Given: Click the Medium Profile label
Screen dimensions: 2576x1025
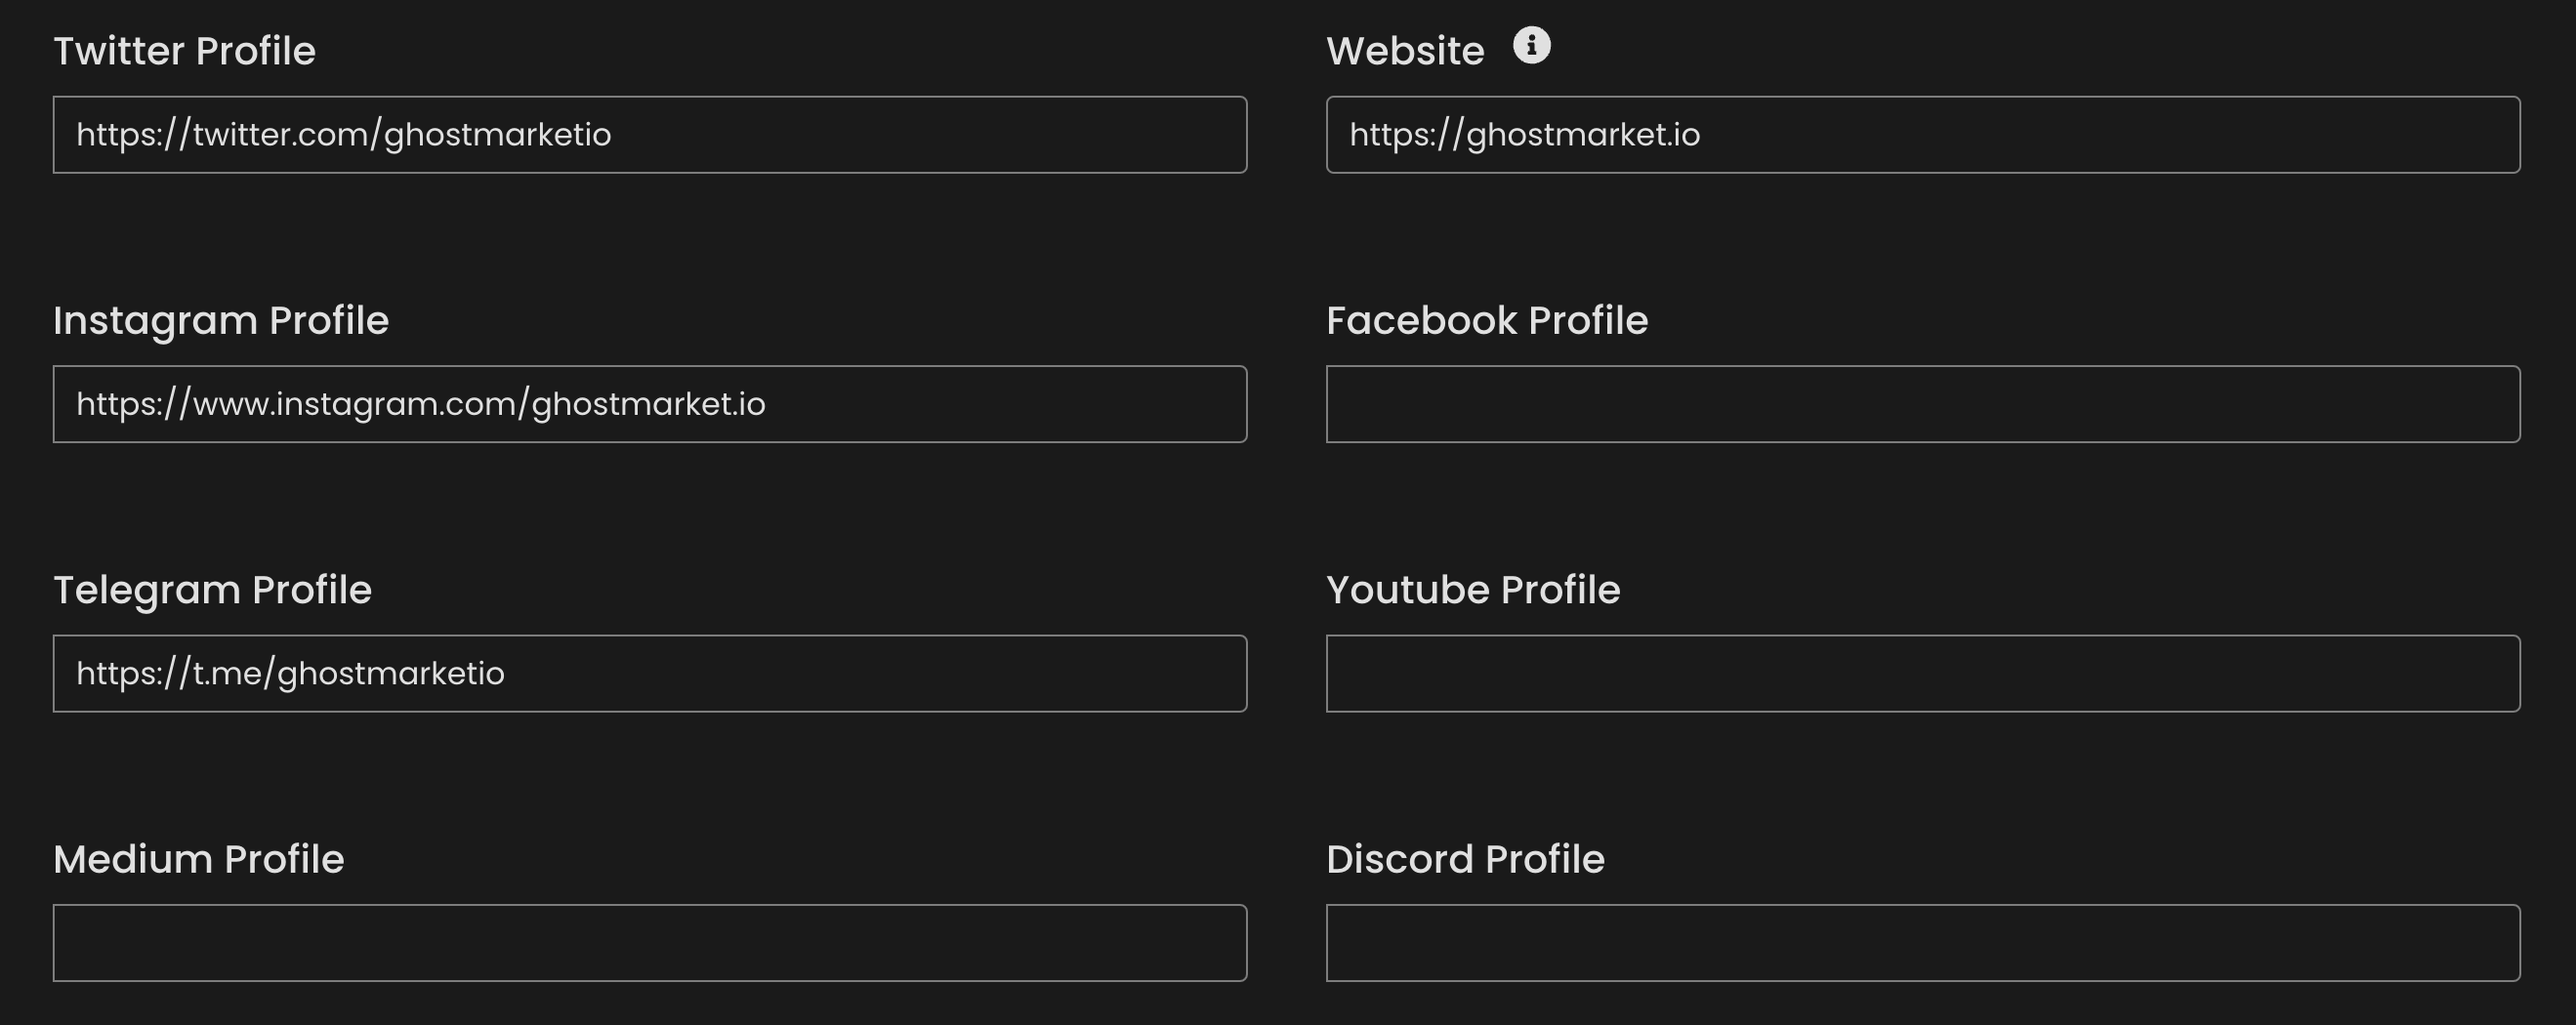Looking at the screenshot, I should tap(198, 860).
